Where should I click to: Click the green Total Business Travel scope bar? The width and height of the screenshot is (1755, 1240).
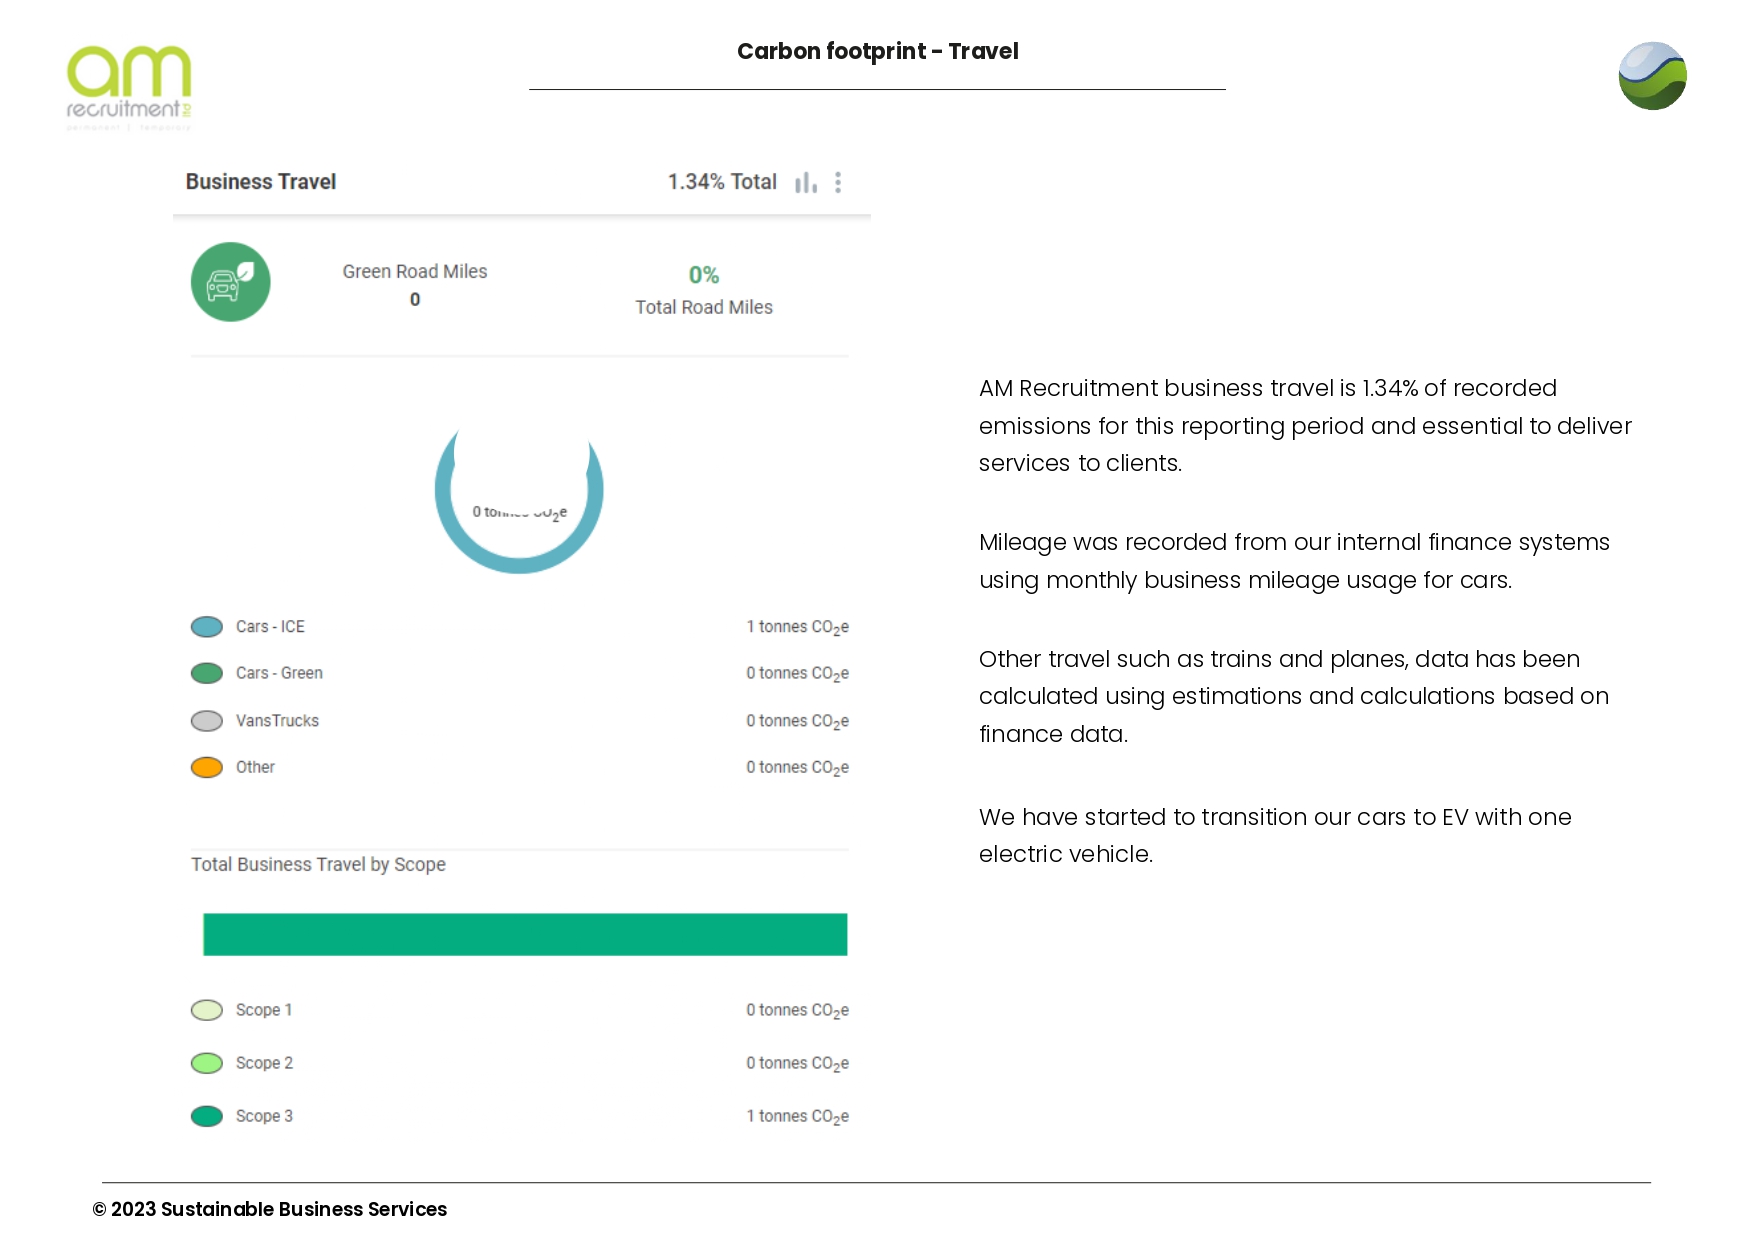tap(525, 934)
